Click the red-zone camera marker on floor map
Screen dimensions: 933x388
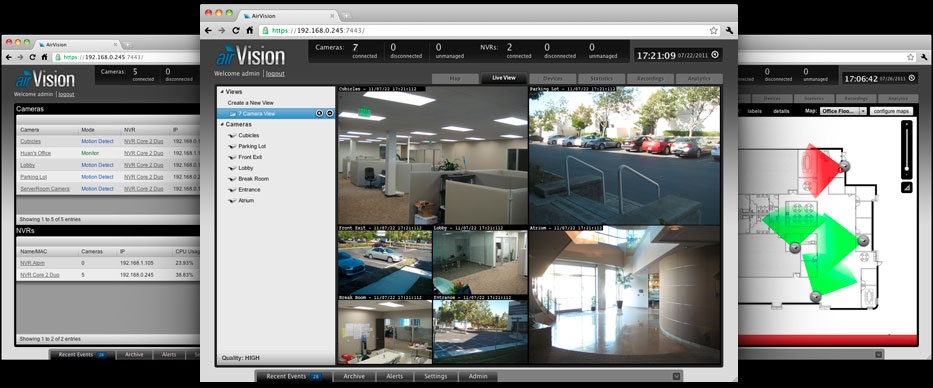click(x=844, y=166)
